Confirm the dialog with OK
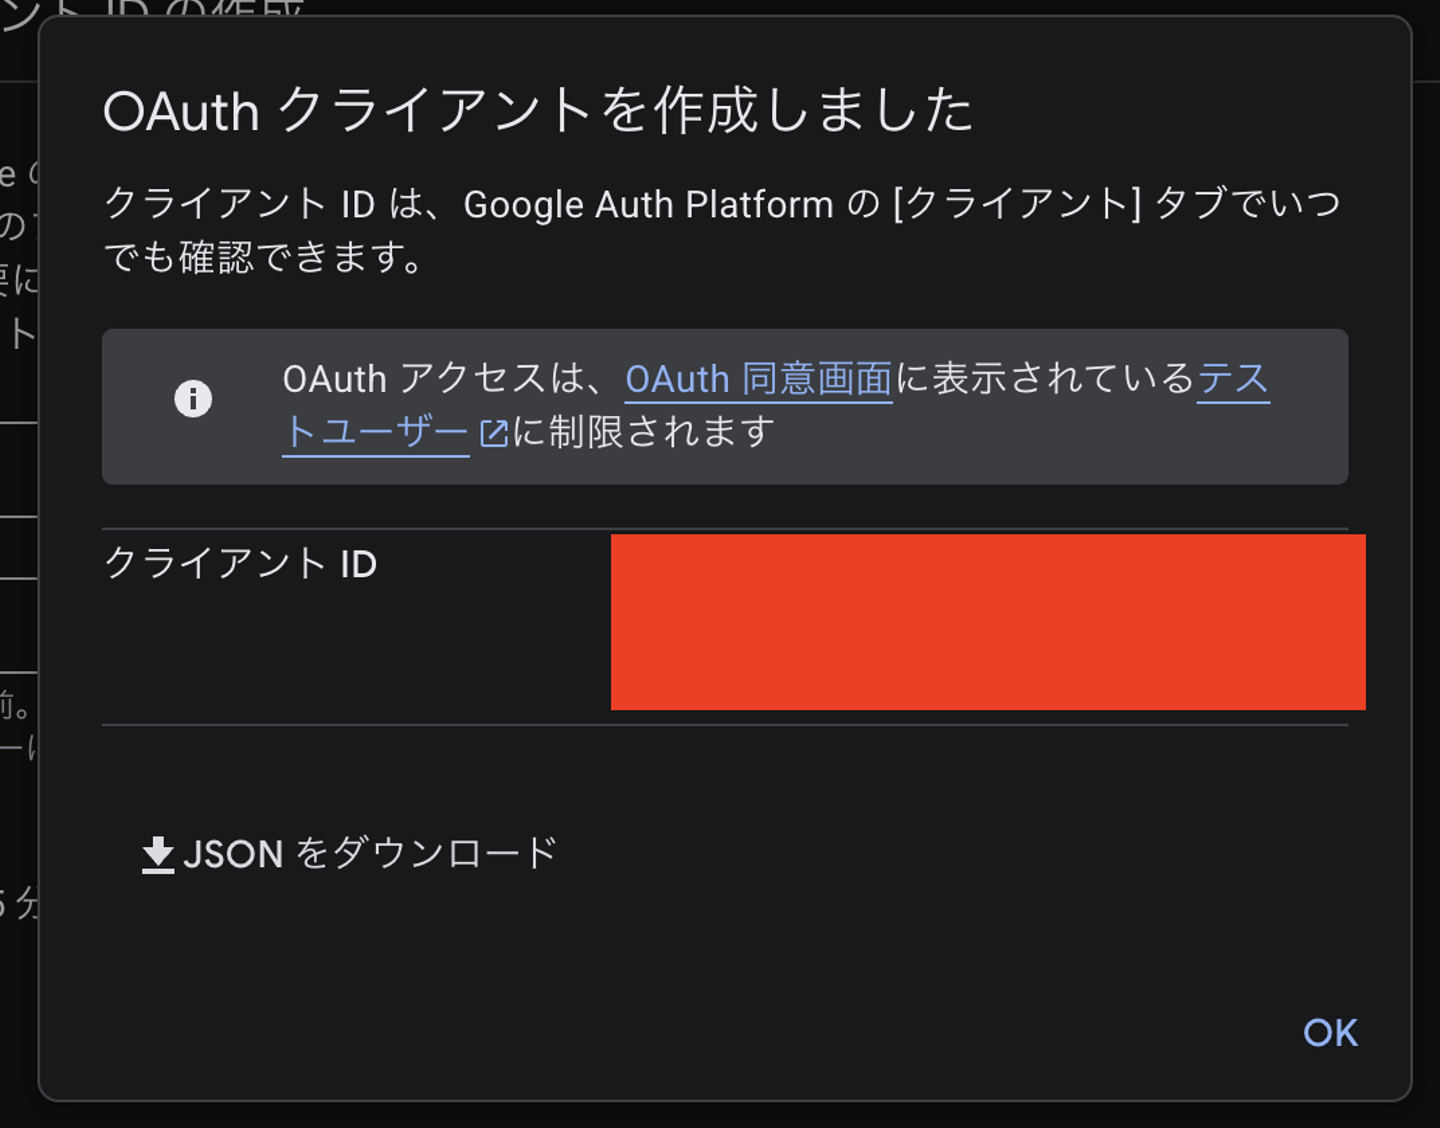This screenshot has height=1128, width=1440. pyautogui.click(x=1330, y=1033)
